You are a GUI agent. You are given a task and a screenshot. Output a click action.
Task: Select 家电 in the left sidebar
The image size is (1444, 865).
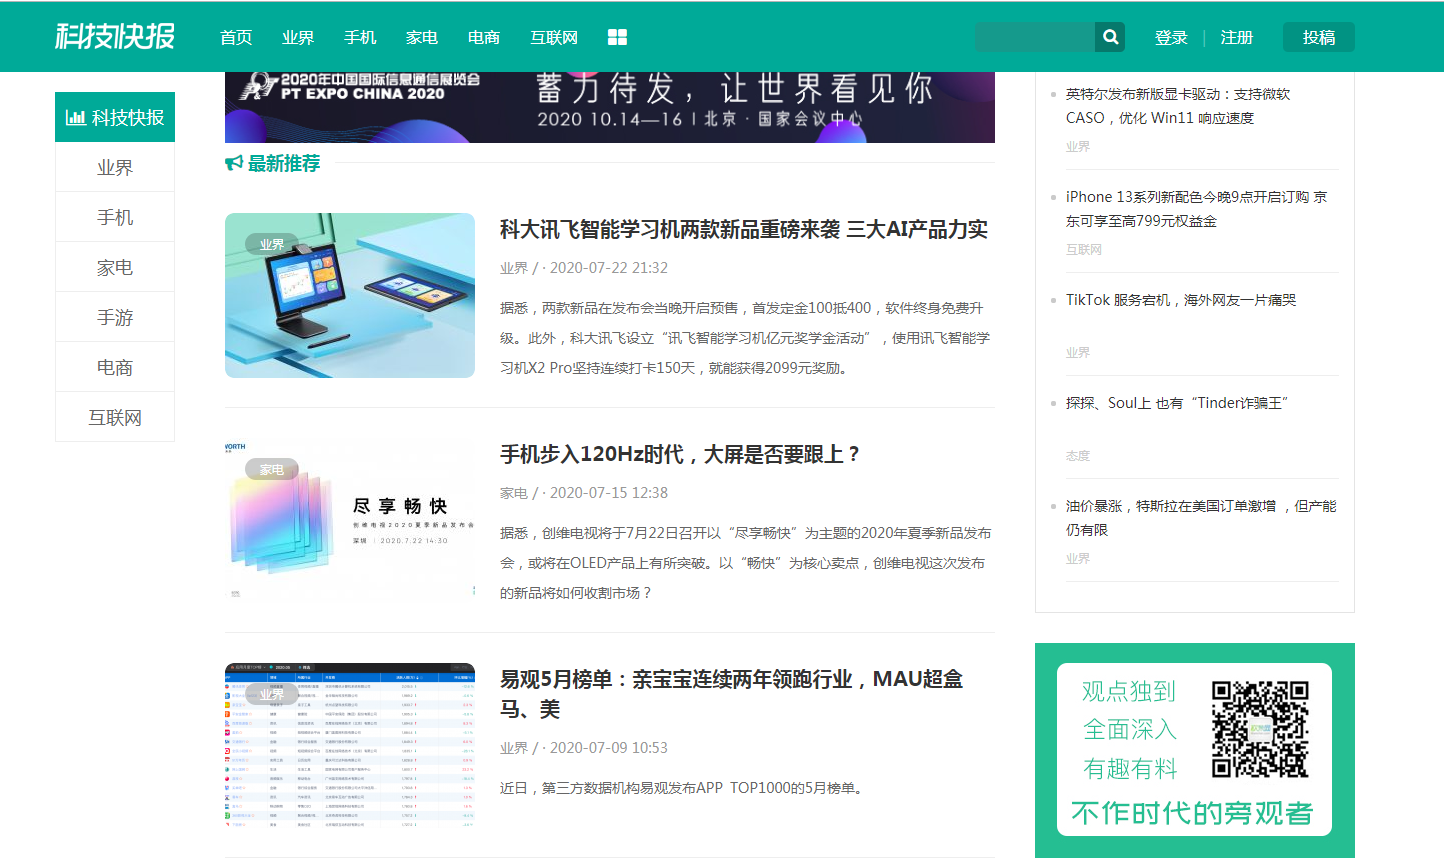coord(115,267)
